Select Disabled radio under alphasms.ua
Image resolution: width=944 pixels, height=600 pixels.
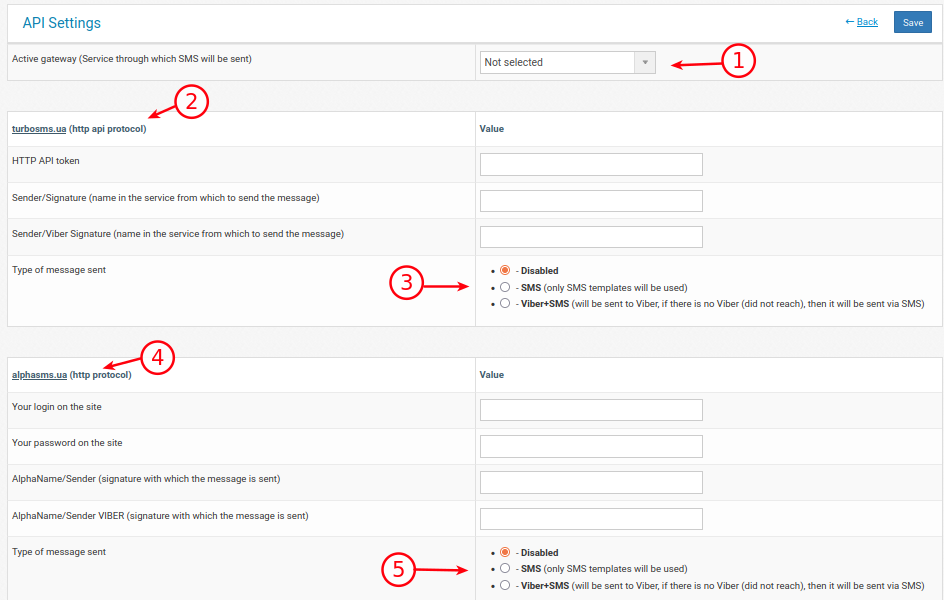coord(505,552)
